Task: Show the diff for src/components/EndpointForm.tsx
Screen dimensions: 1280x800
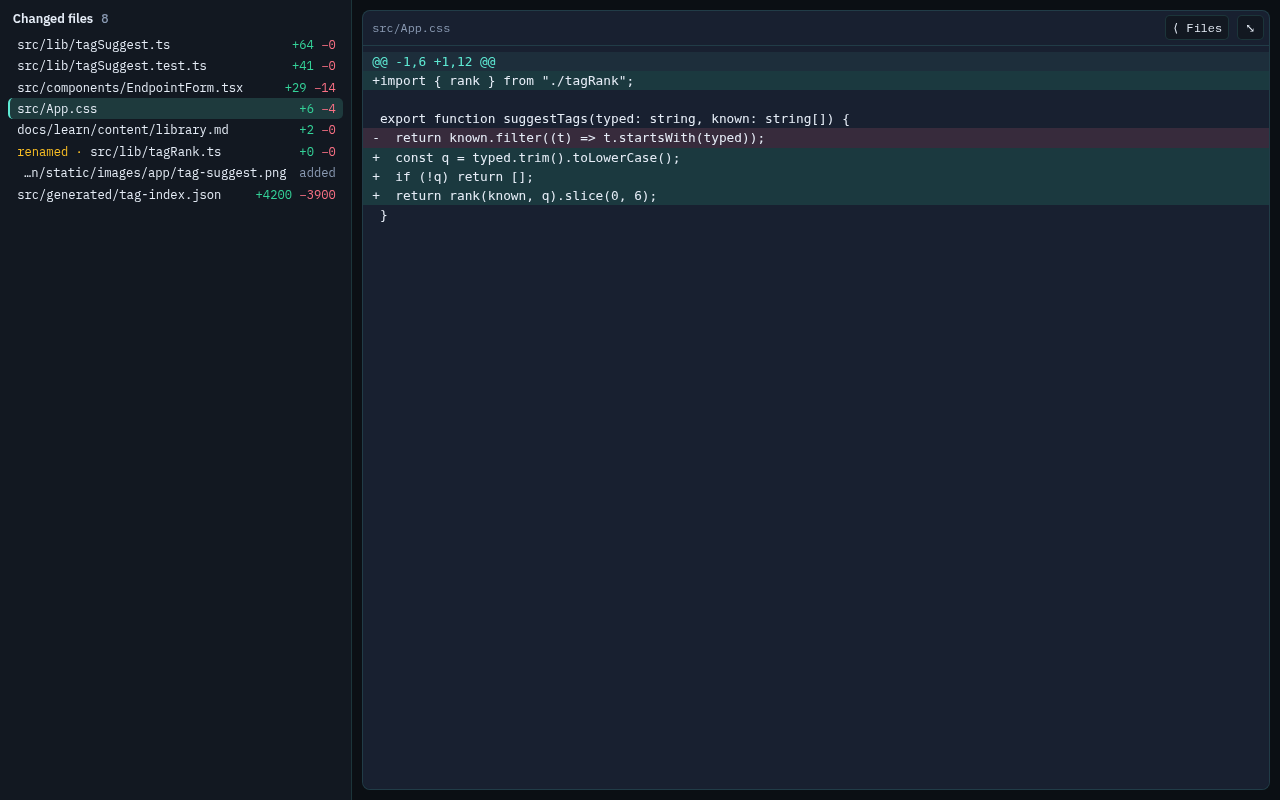Action: coord(176,88)
